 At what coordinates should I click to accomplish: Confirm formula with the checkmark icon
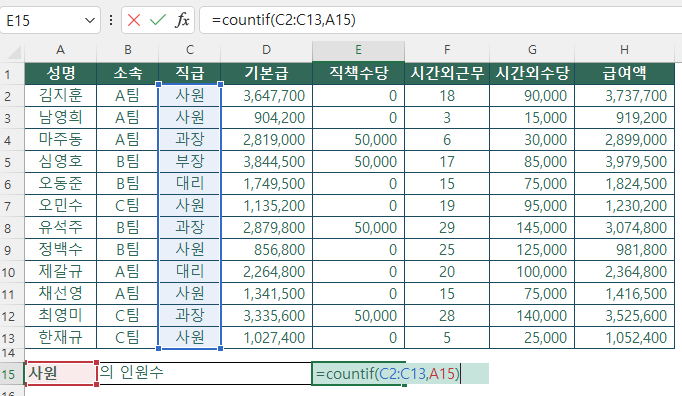(157, 20)
